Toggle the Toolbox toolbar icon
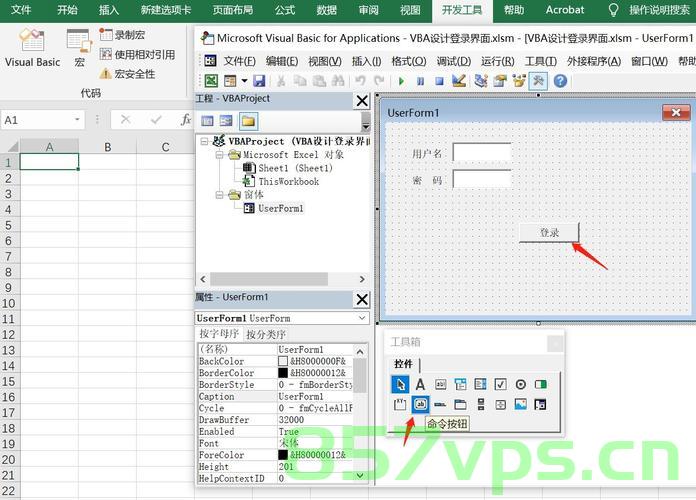Viewport: 696px width, 500px height. (538, 81)
